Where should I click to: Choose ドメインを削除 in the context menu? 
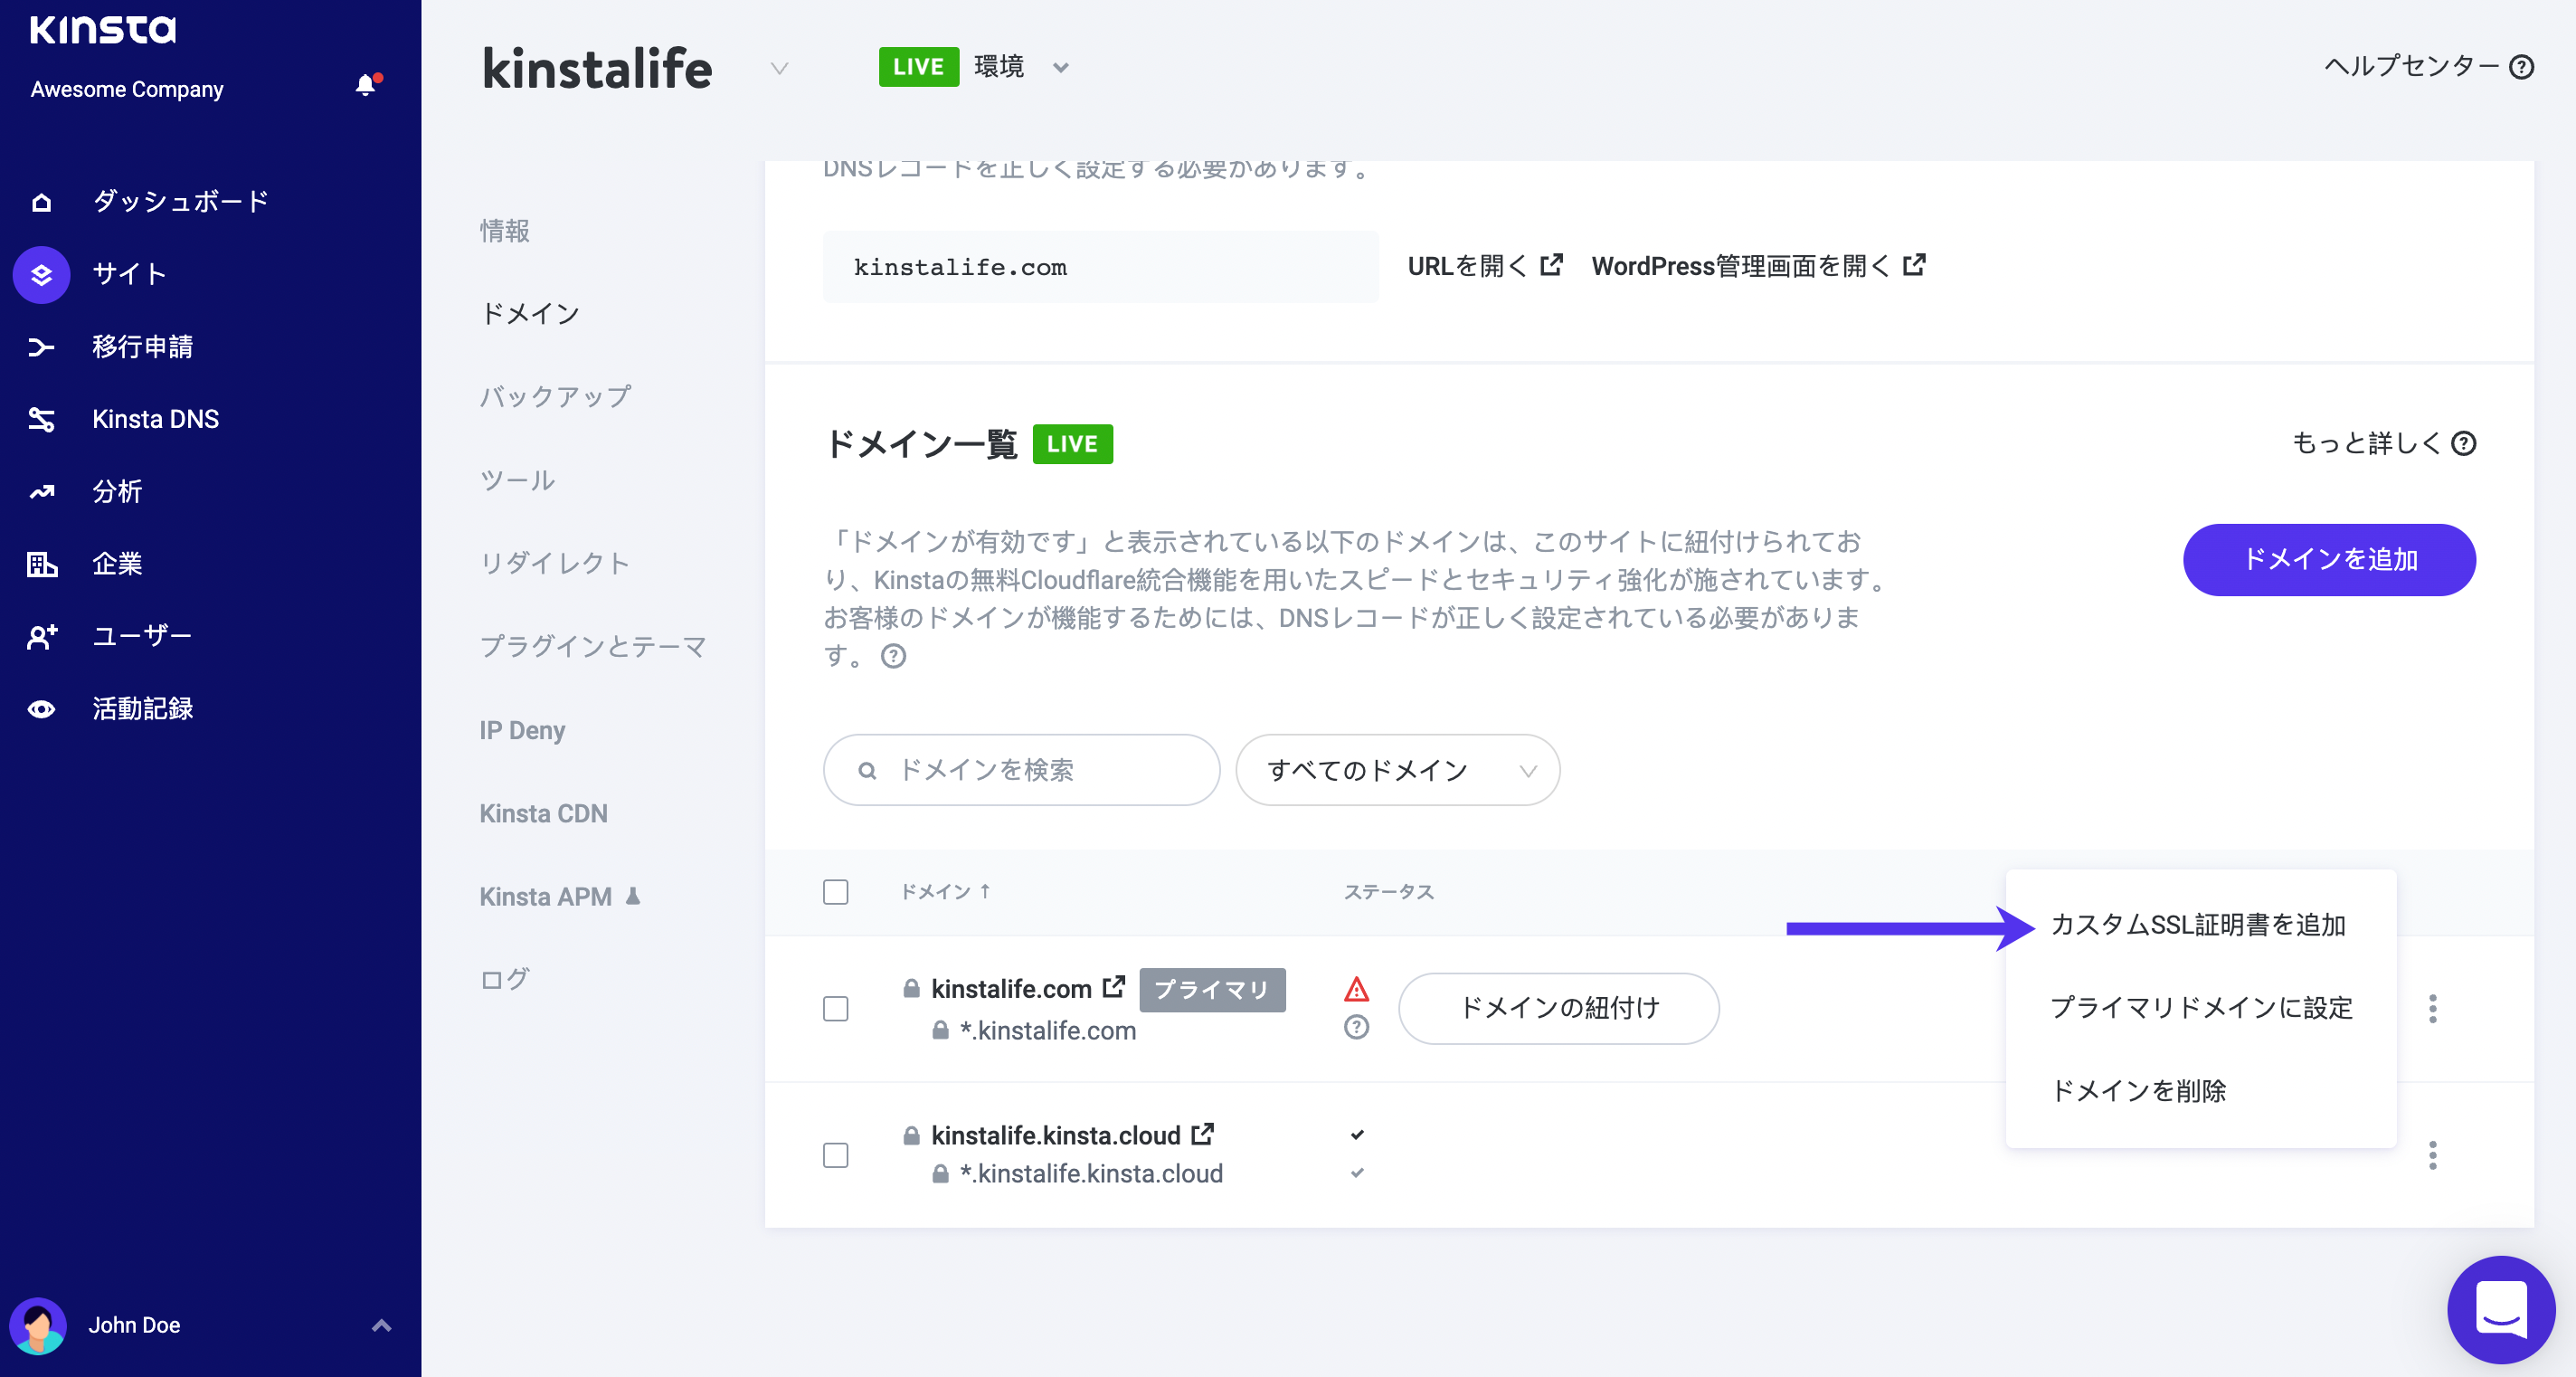click(2139, 1091)
